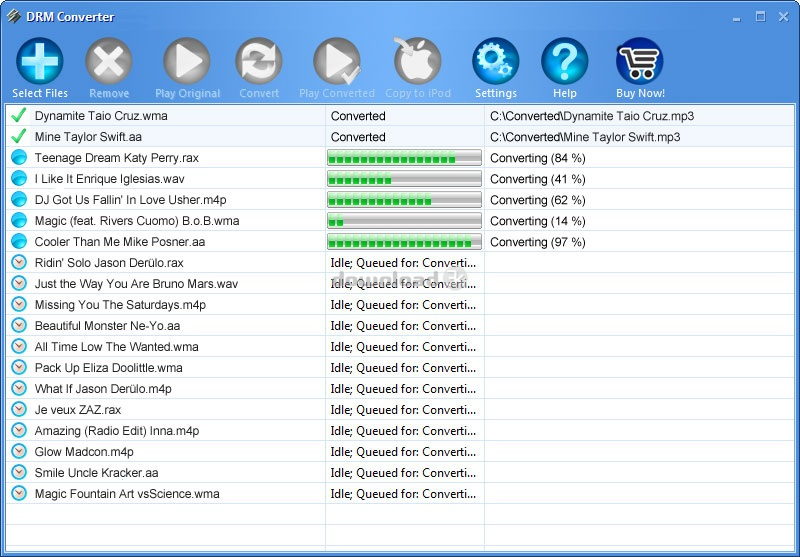Screen dimensions: 800x557
Task: Click progress bar for Teenage Dream Katy Perry
Action: click(x=404, y=158)
